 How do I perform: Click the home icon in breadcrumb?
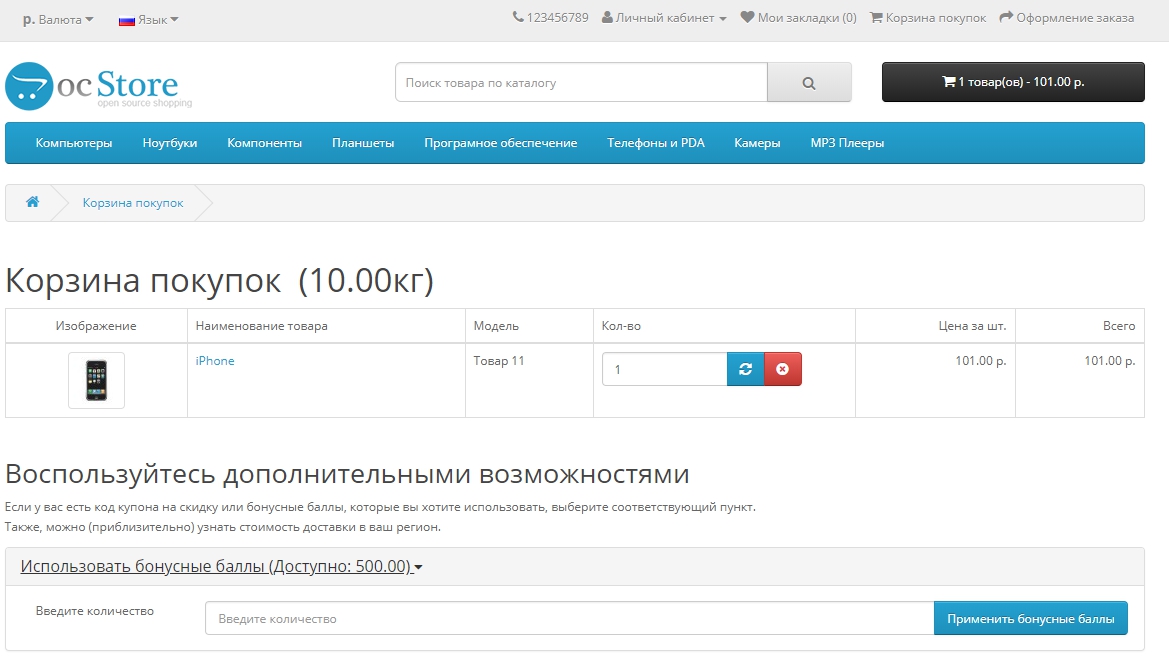coord(32,202)
